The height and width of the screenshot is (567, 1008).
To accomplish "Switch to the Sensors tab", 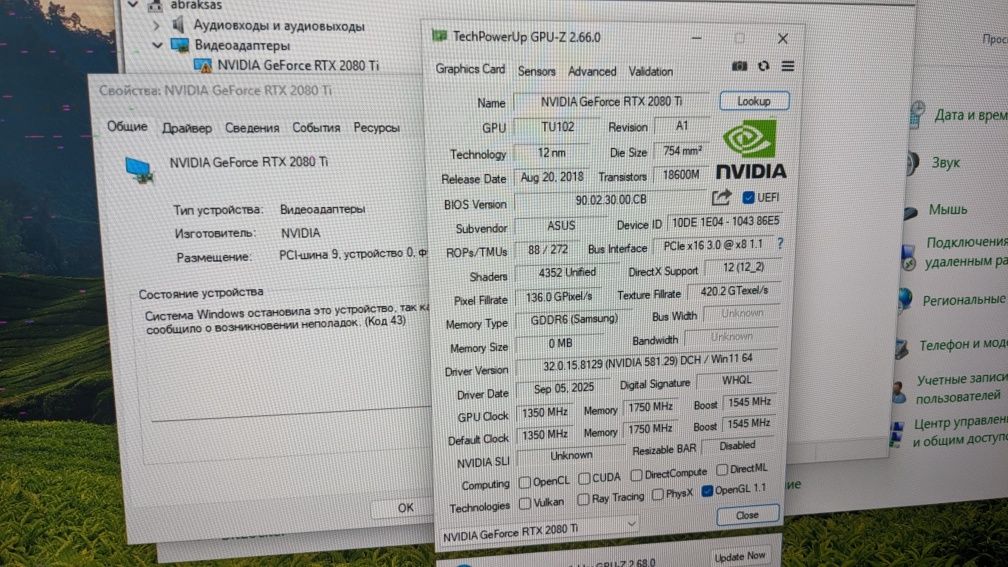I will coord(536,71).
